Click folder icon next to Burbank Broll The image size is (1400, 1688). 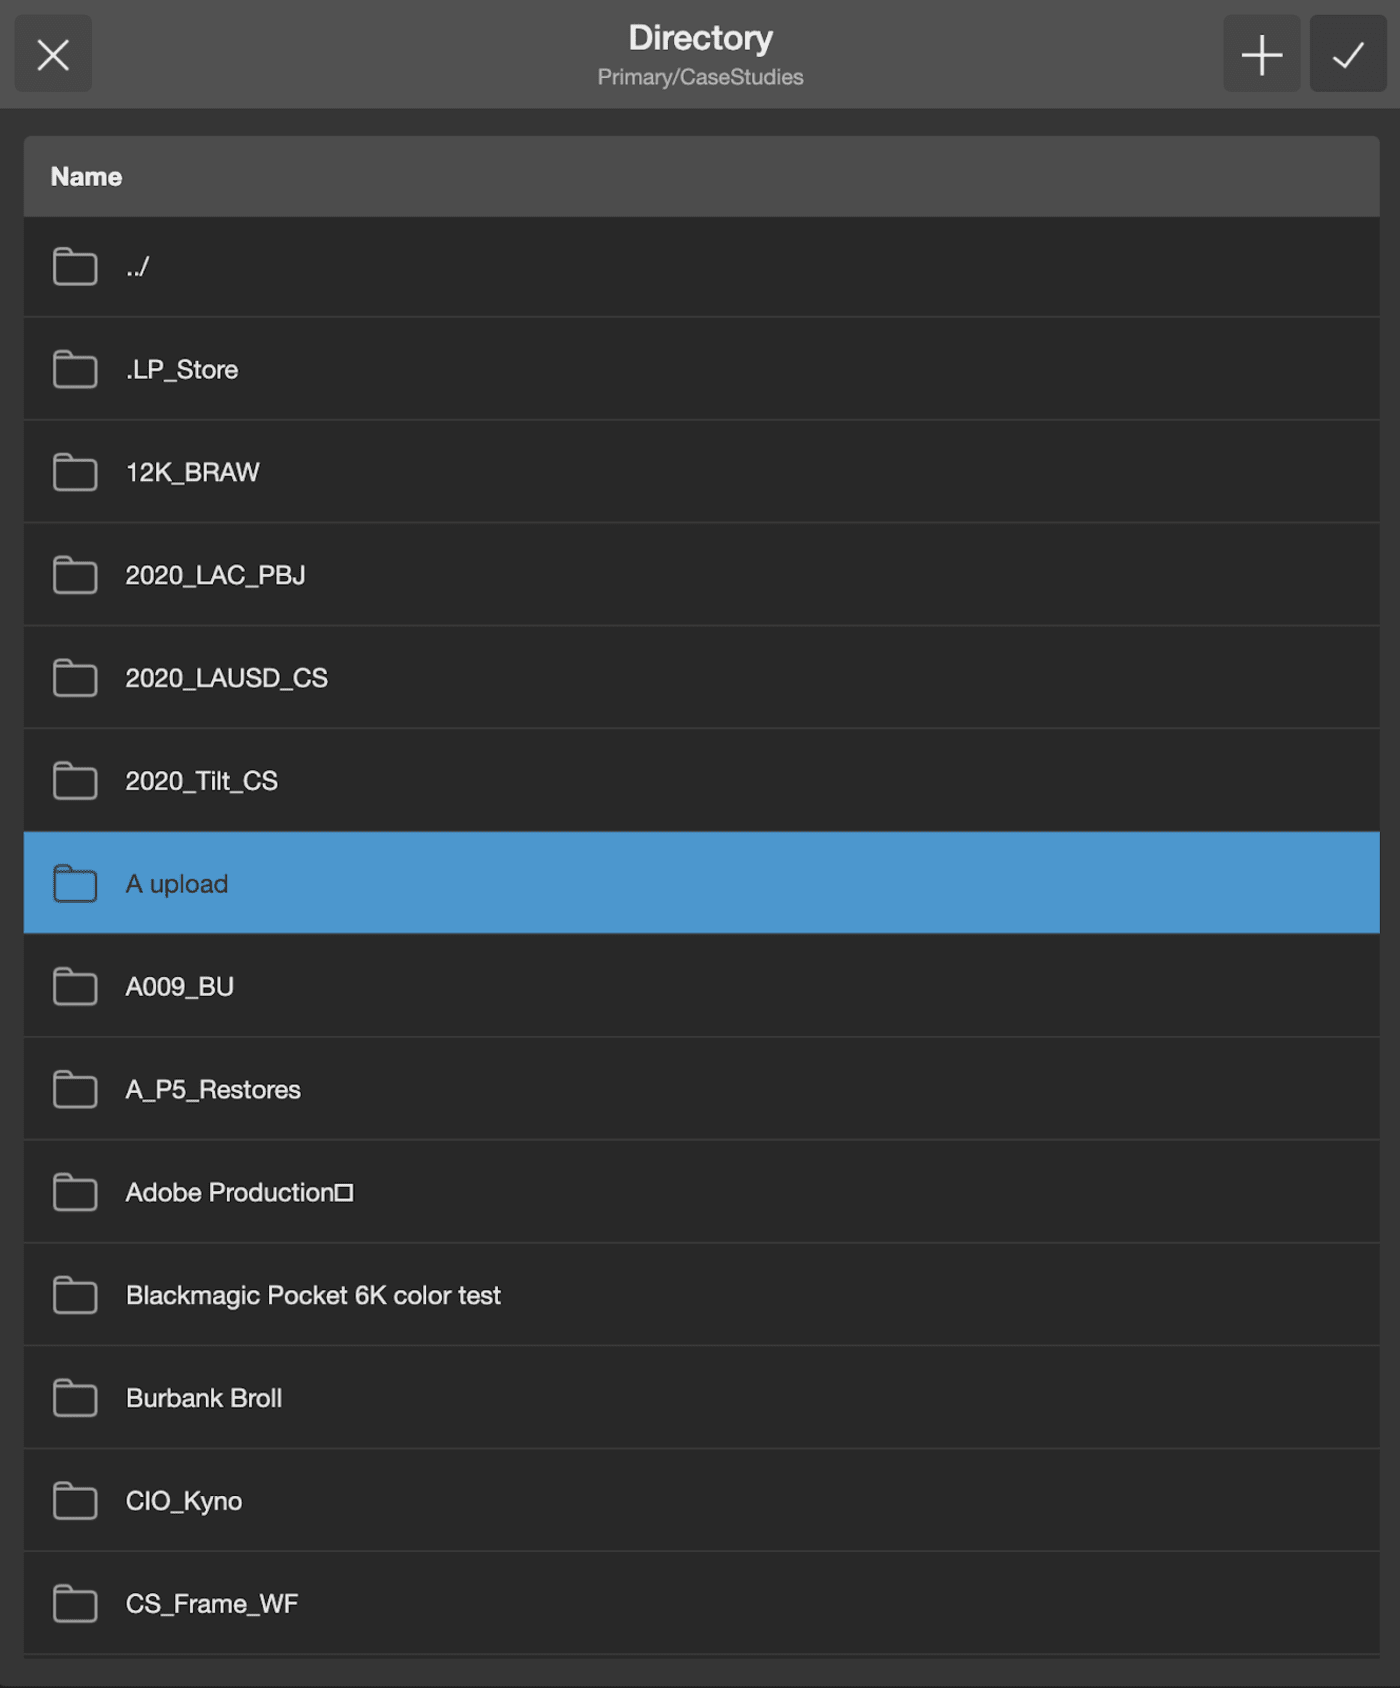pos(75,1398)
